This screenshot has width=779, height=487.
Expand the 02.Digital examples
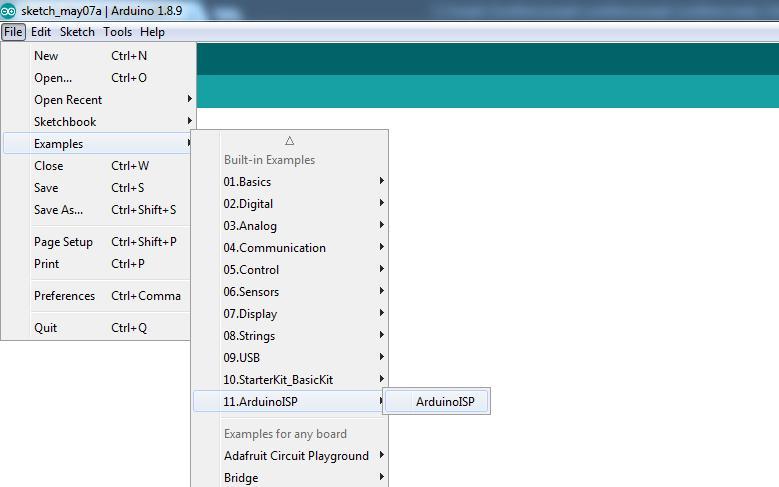[290, 203]
